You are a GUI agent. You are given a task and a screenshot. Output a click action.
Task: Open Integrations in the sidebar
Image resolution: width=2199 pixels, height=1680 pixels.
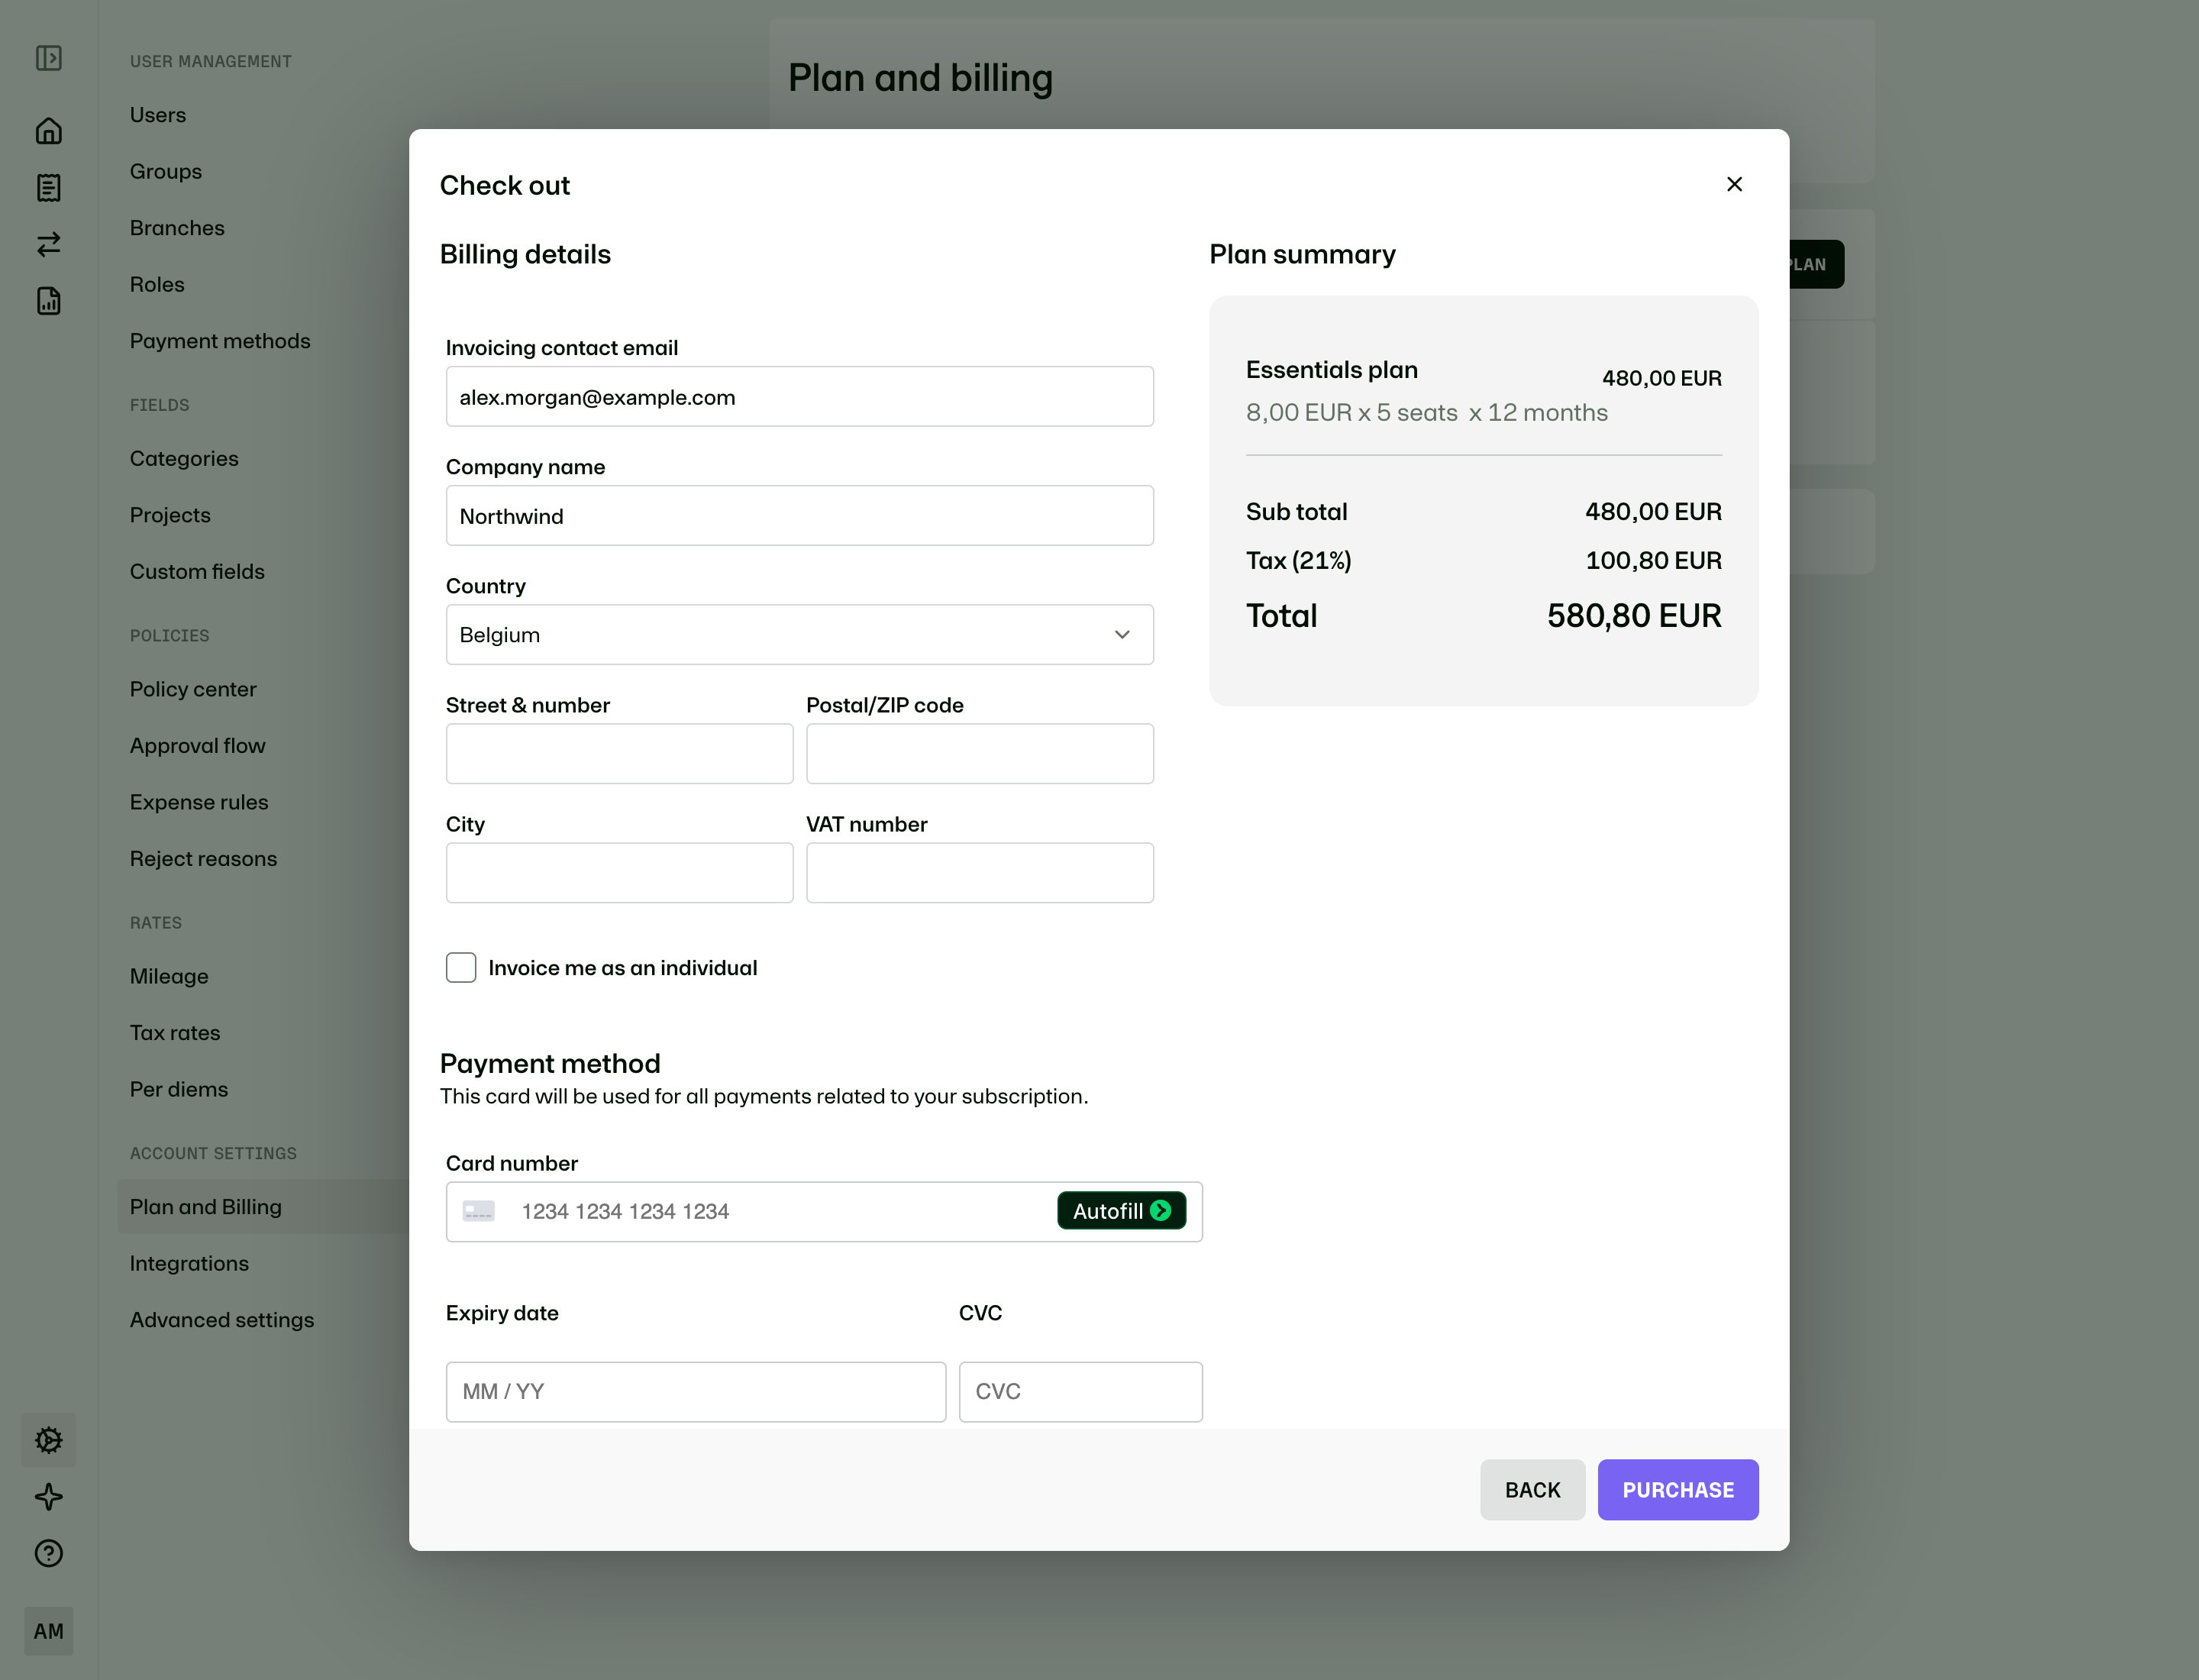pos(189,1263)
